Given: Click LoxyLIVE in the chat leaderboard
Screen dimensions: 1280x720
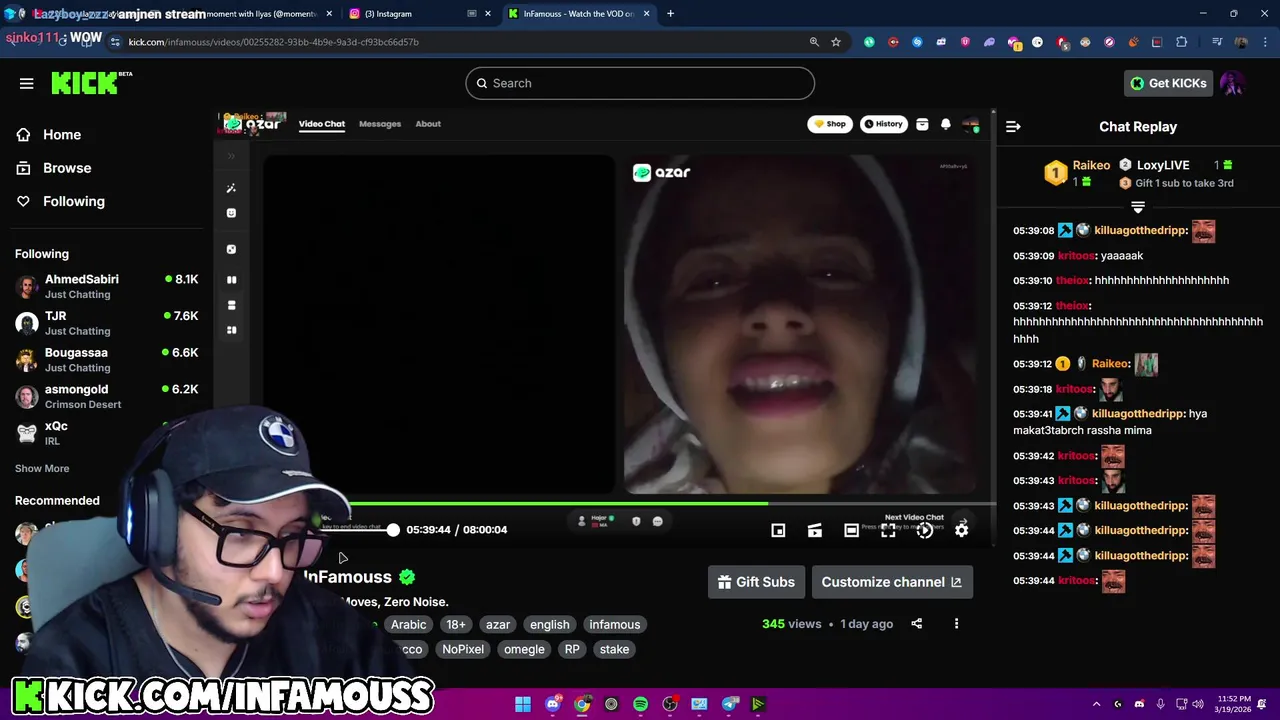Looking at the screenshot, I should 1163,165.
